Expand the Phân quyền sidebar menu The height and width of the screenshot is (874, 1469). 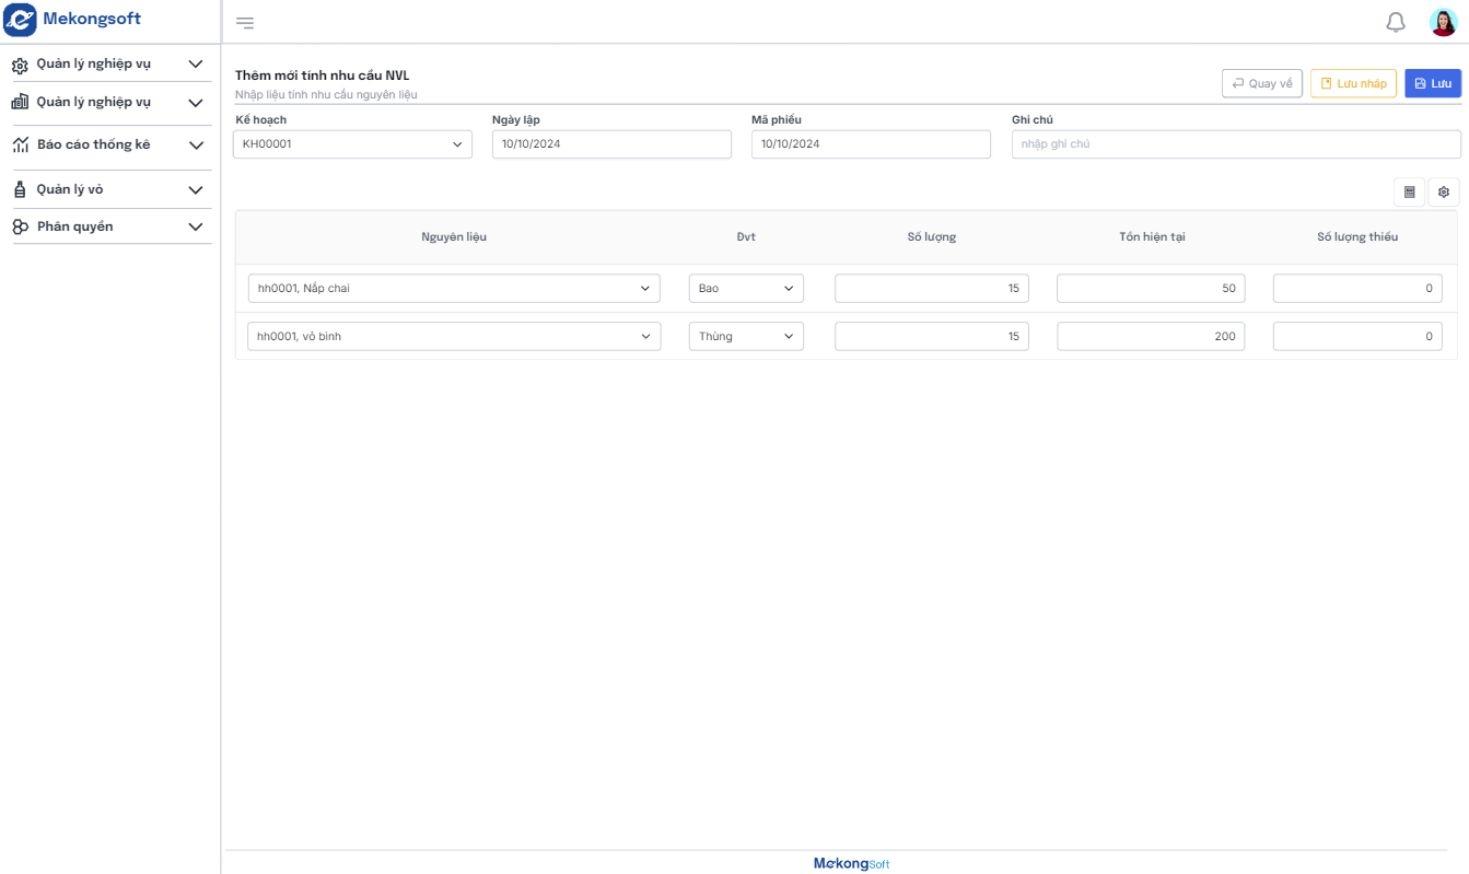[x=195, y=227]
